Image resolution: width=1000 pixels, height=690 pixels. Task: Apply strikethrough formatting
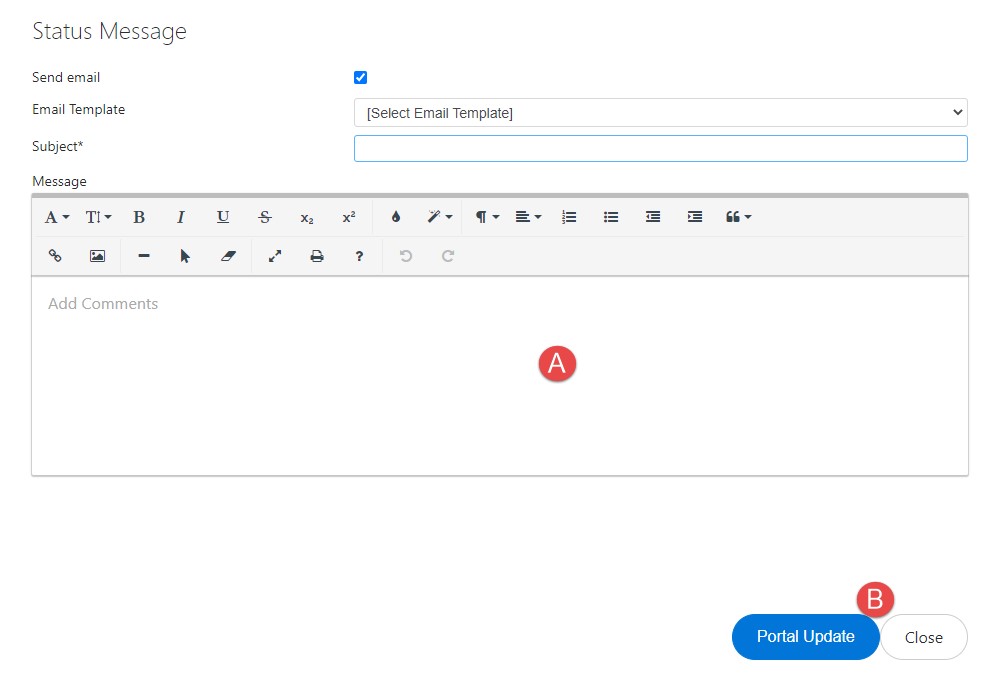point(265,217)
